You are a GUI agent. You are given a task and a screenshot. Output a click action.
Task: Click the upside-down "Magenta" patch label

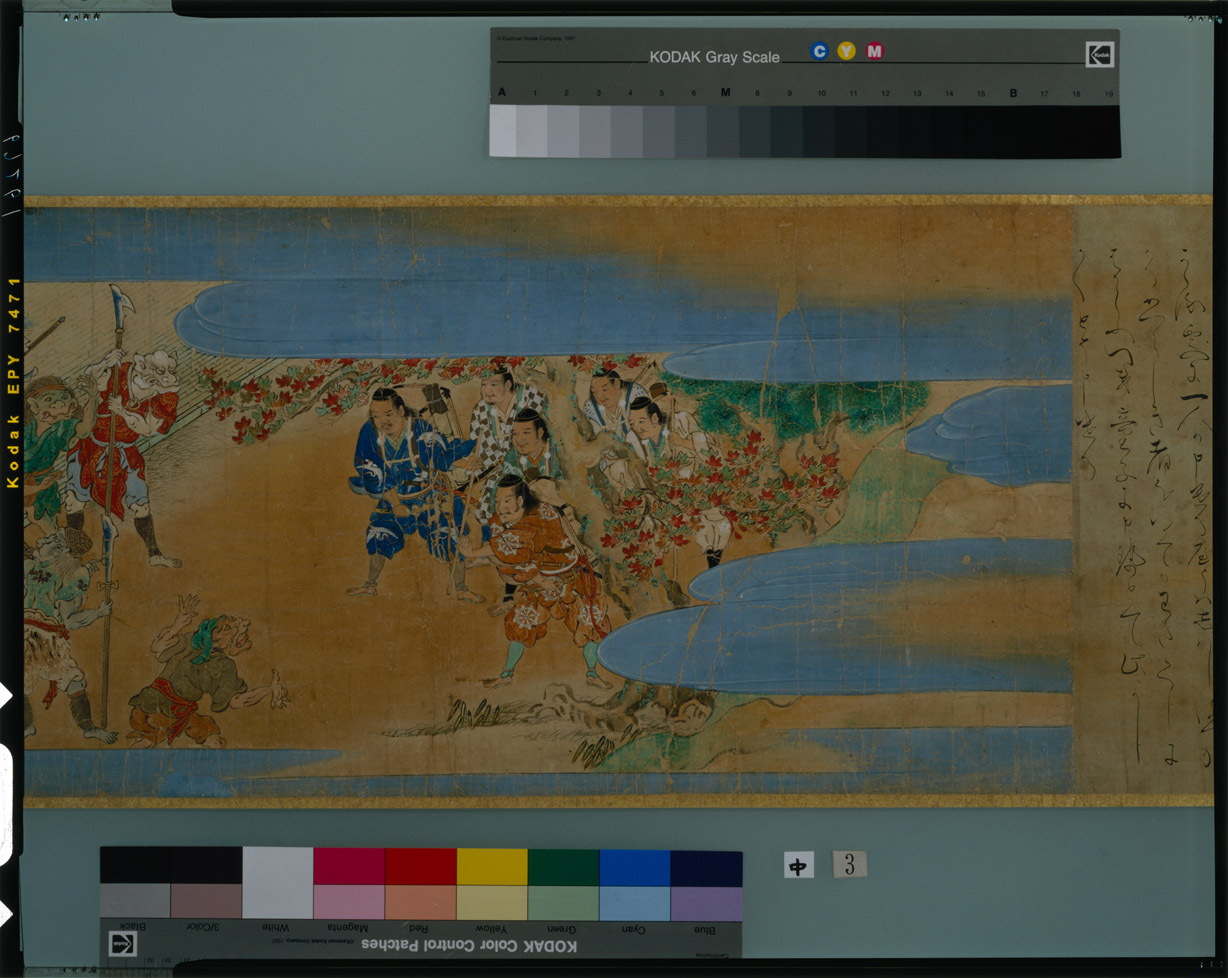[x=349, y=929]
